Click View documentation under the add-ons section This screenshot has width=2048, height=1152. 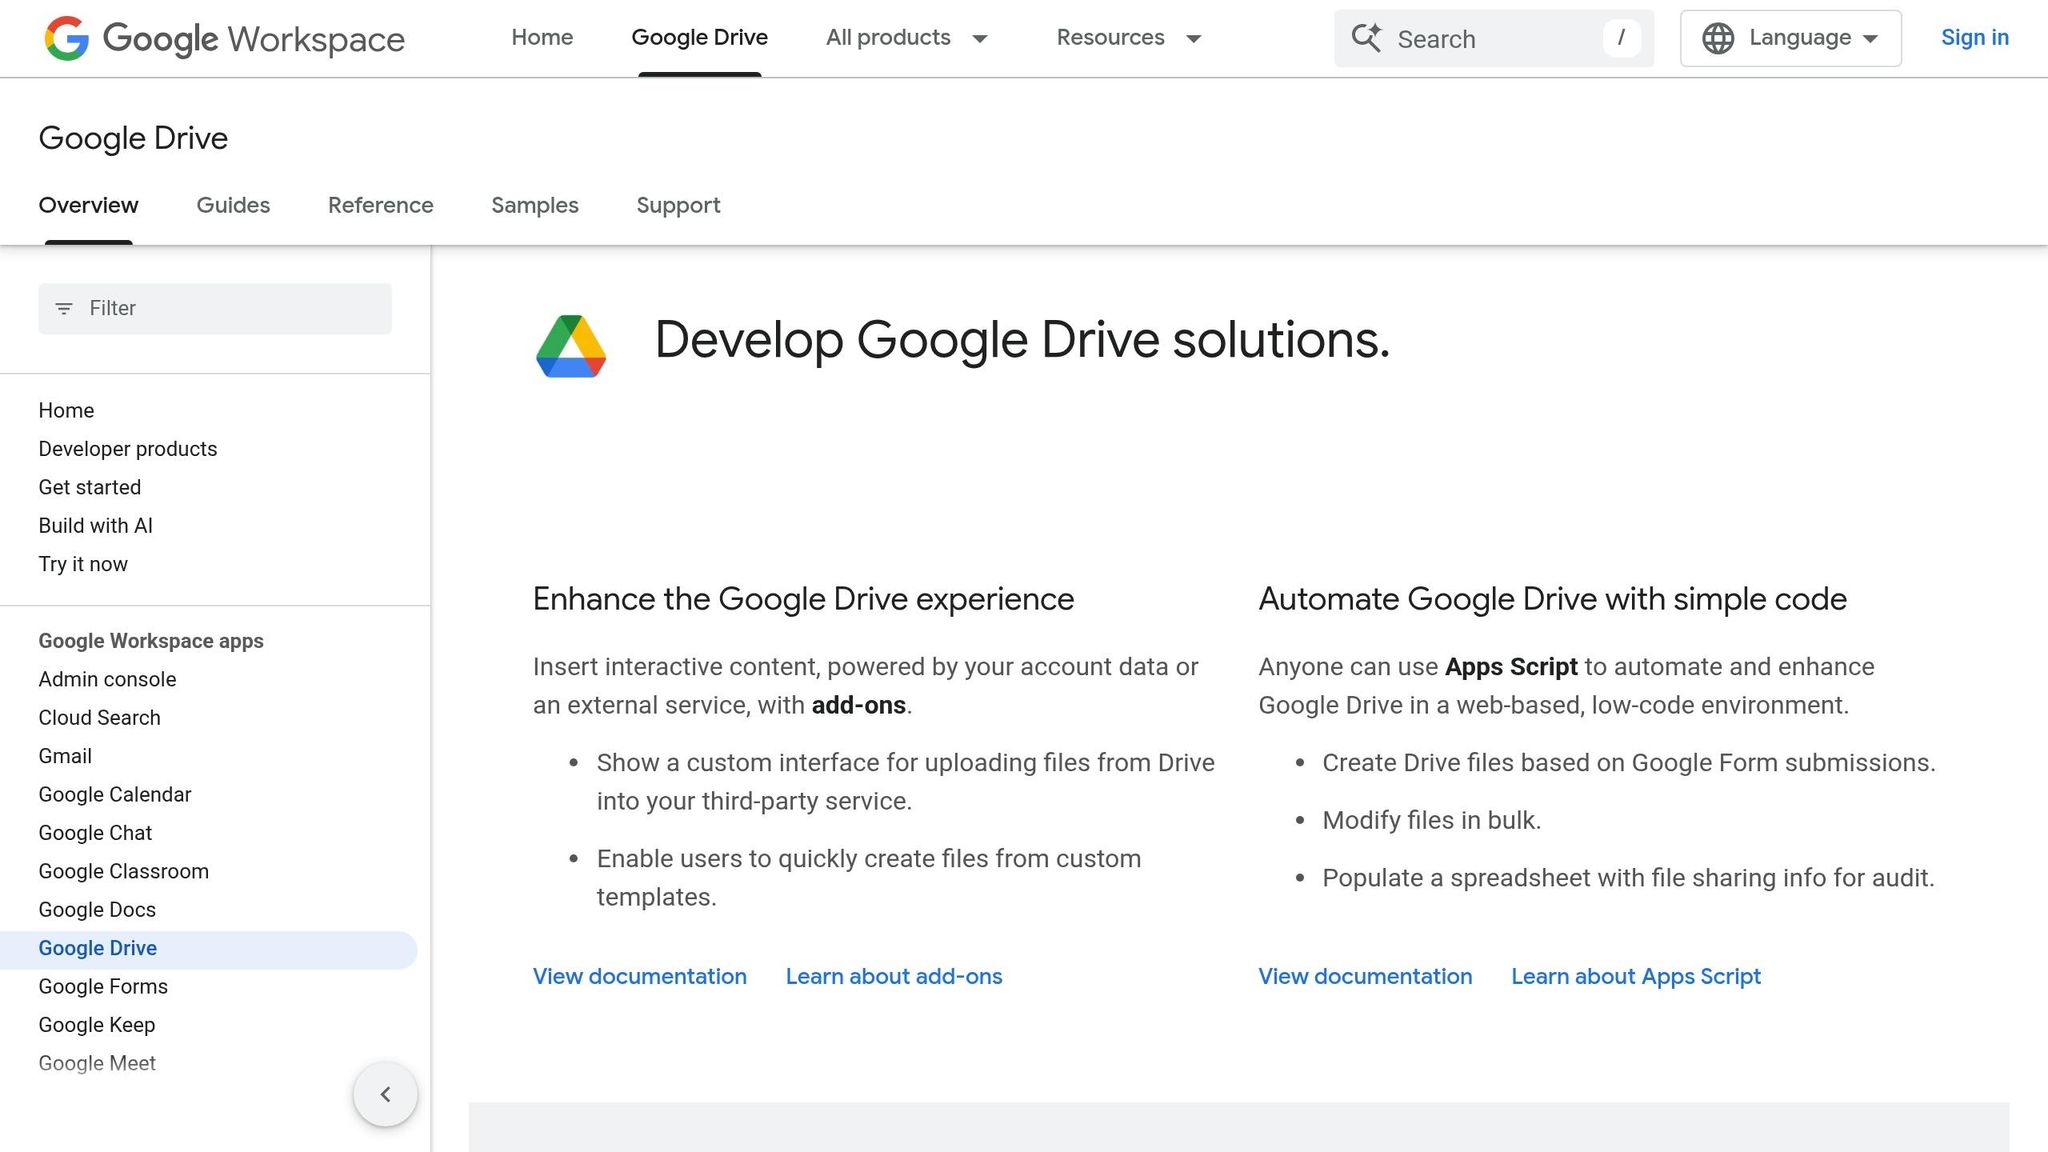(639, 976)
